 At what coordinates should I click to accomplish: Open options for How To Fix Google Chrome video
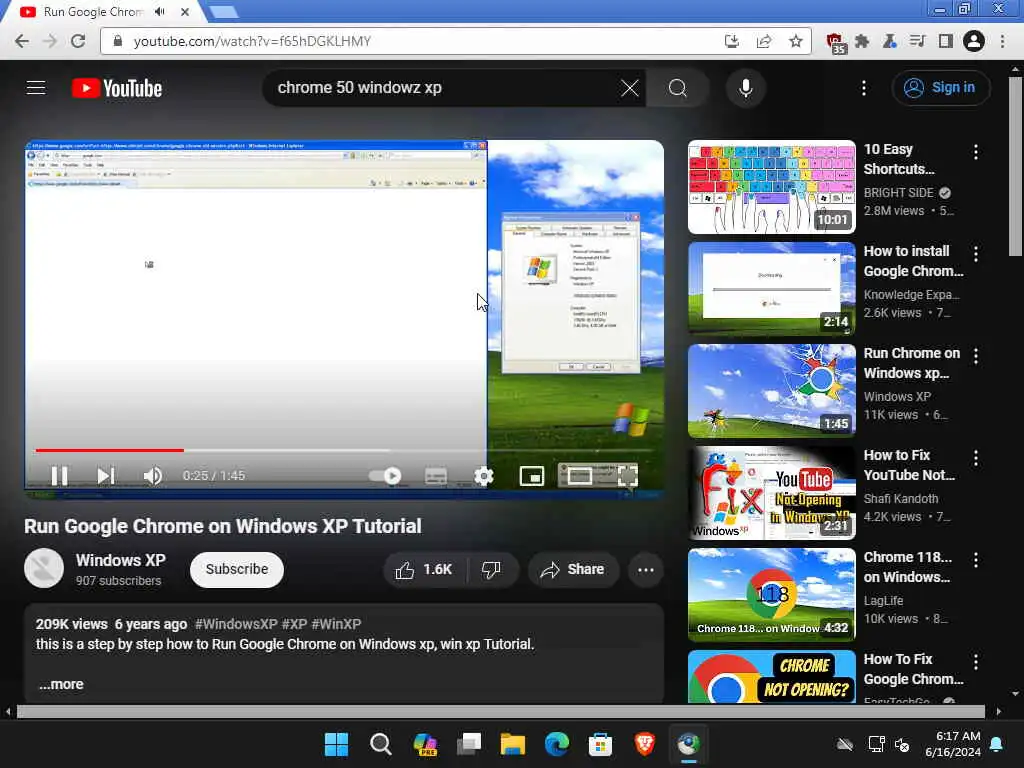[x=976, y=662]
